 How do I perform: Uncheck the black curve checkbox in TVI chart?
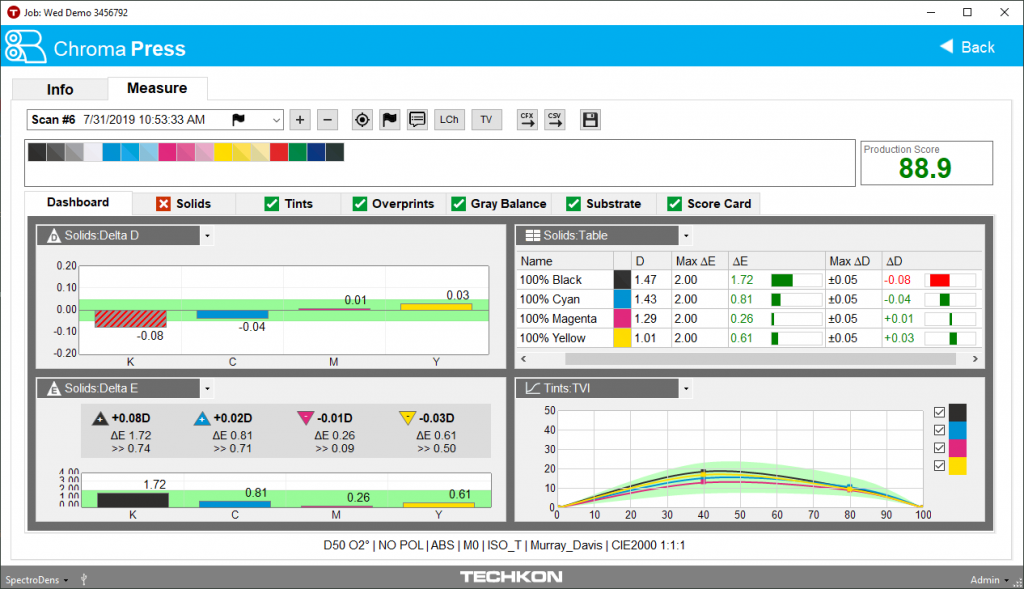coord(939,412)
